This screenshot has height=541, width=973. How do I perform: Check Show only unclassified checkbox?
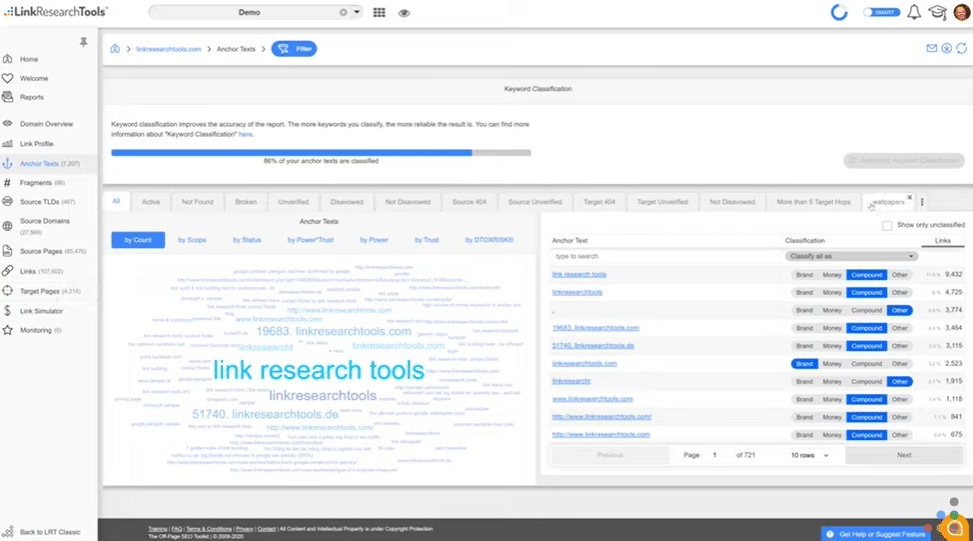887,225
